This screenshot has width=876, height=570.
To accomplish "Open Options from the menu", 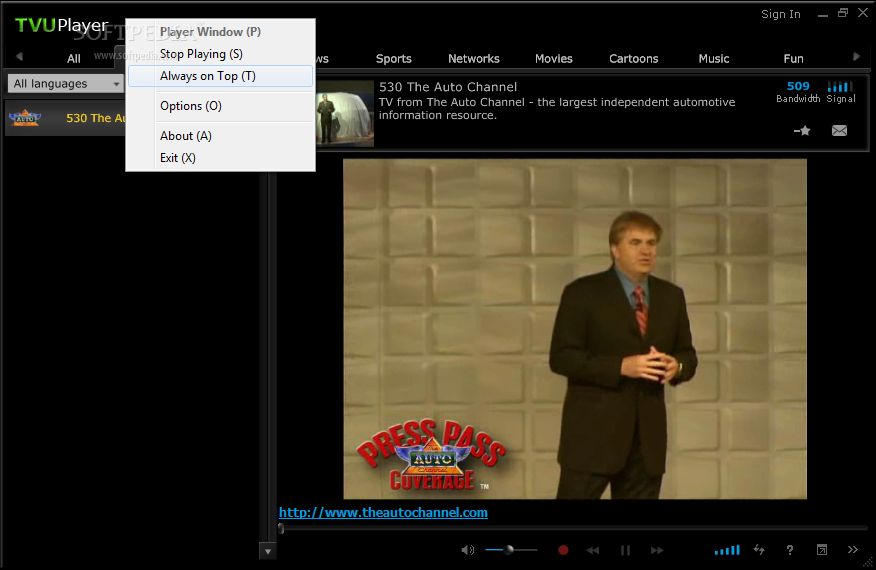I will point(220,106).
